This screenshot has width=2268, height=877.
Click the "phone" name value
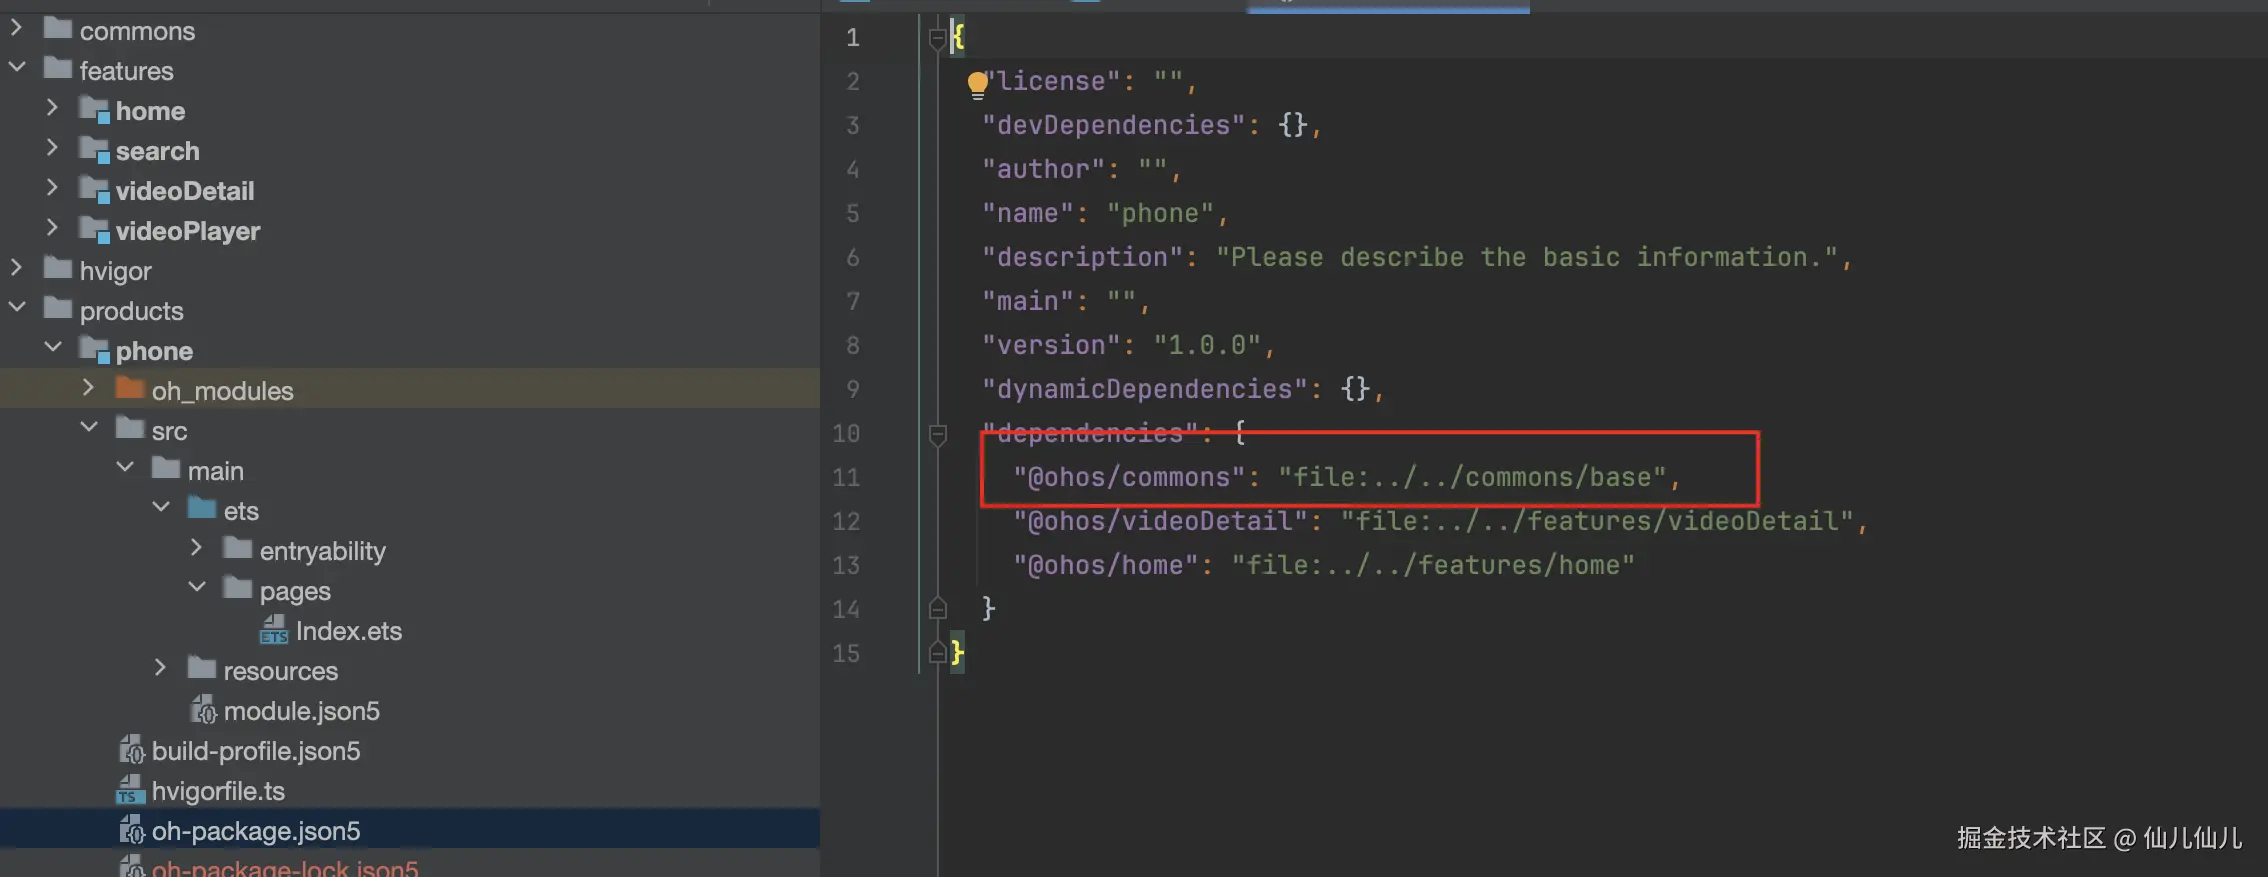click(1160, 213)
